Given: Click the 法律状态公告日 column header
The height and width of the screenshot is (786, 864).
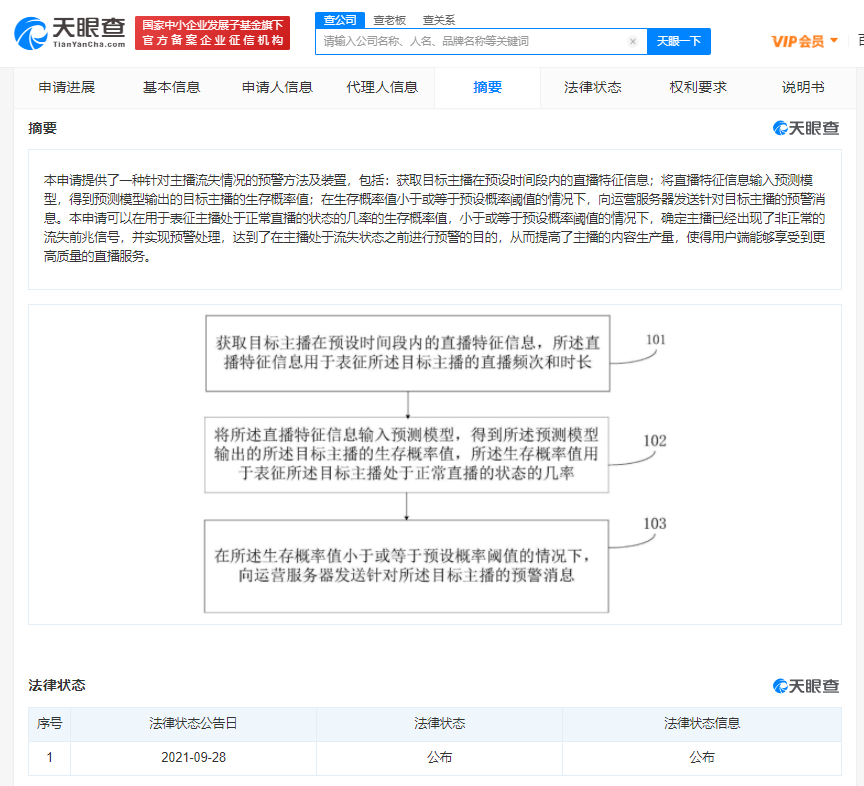Looking at the screenshot, I should coord(193,723).
